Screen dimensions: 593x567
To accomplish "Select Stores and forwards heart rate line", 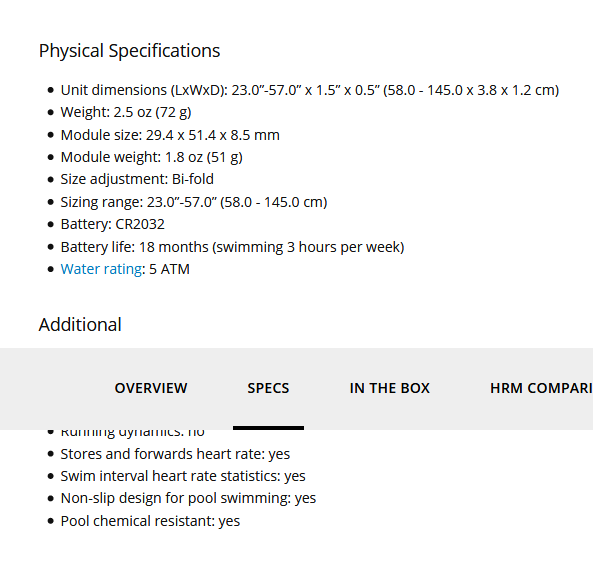I will (175, 454).
